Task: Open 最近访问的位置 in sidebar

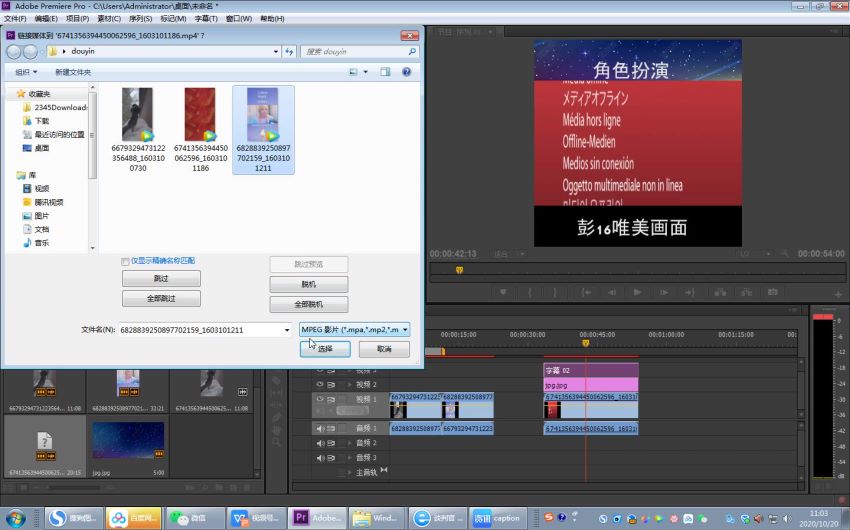Action: [x=53, y=134]
